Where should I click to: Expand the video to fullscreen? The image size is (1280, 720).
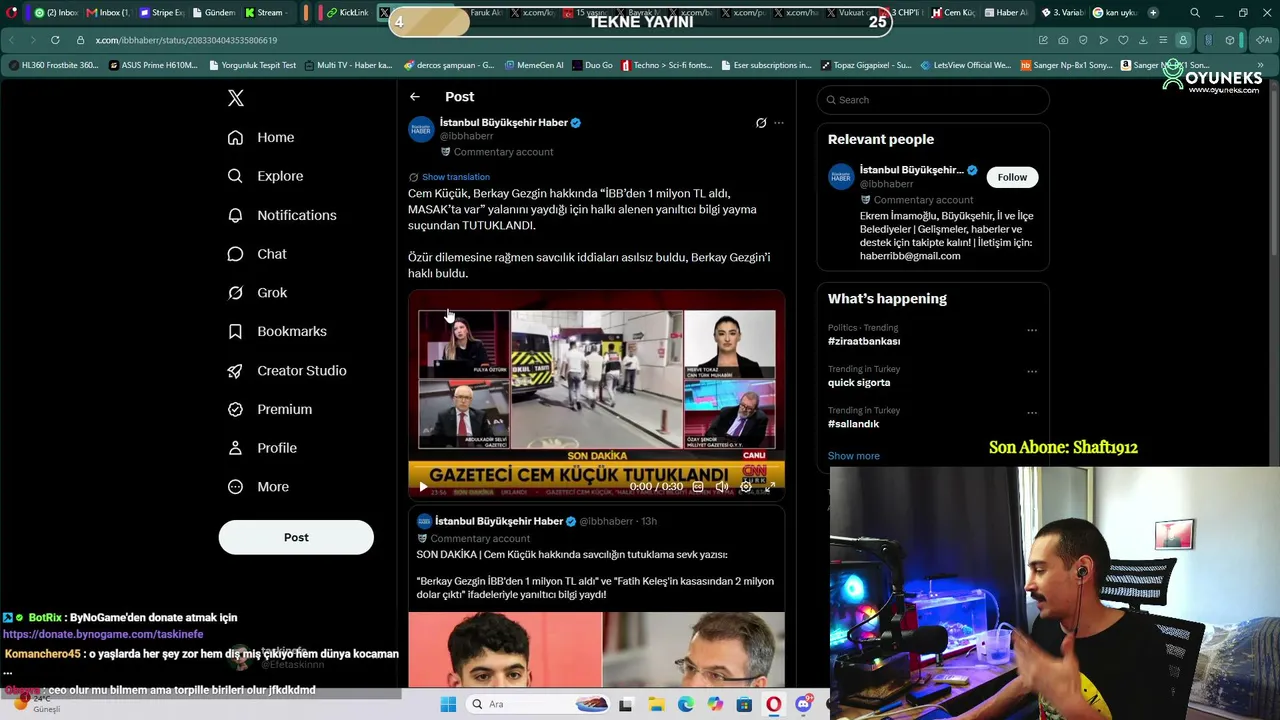(x=770, y=487)
